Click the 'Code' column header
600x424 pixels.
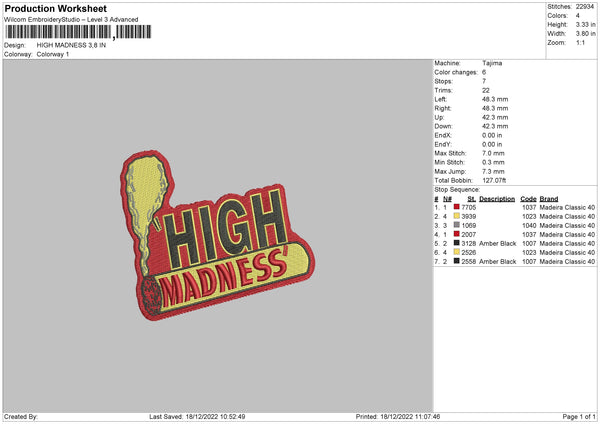pos(528,199)
